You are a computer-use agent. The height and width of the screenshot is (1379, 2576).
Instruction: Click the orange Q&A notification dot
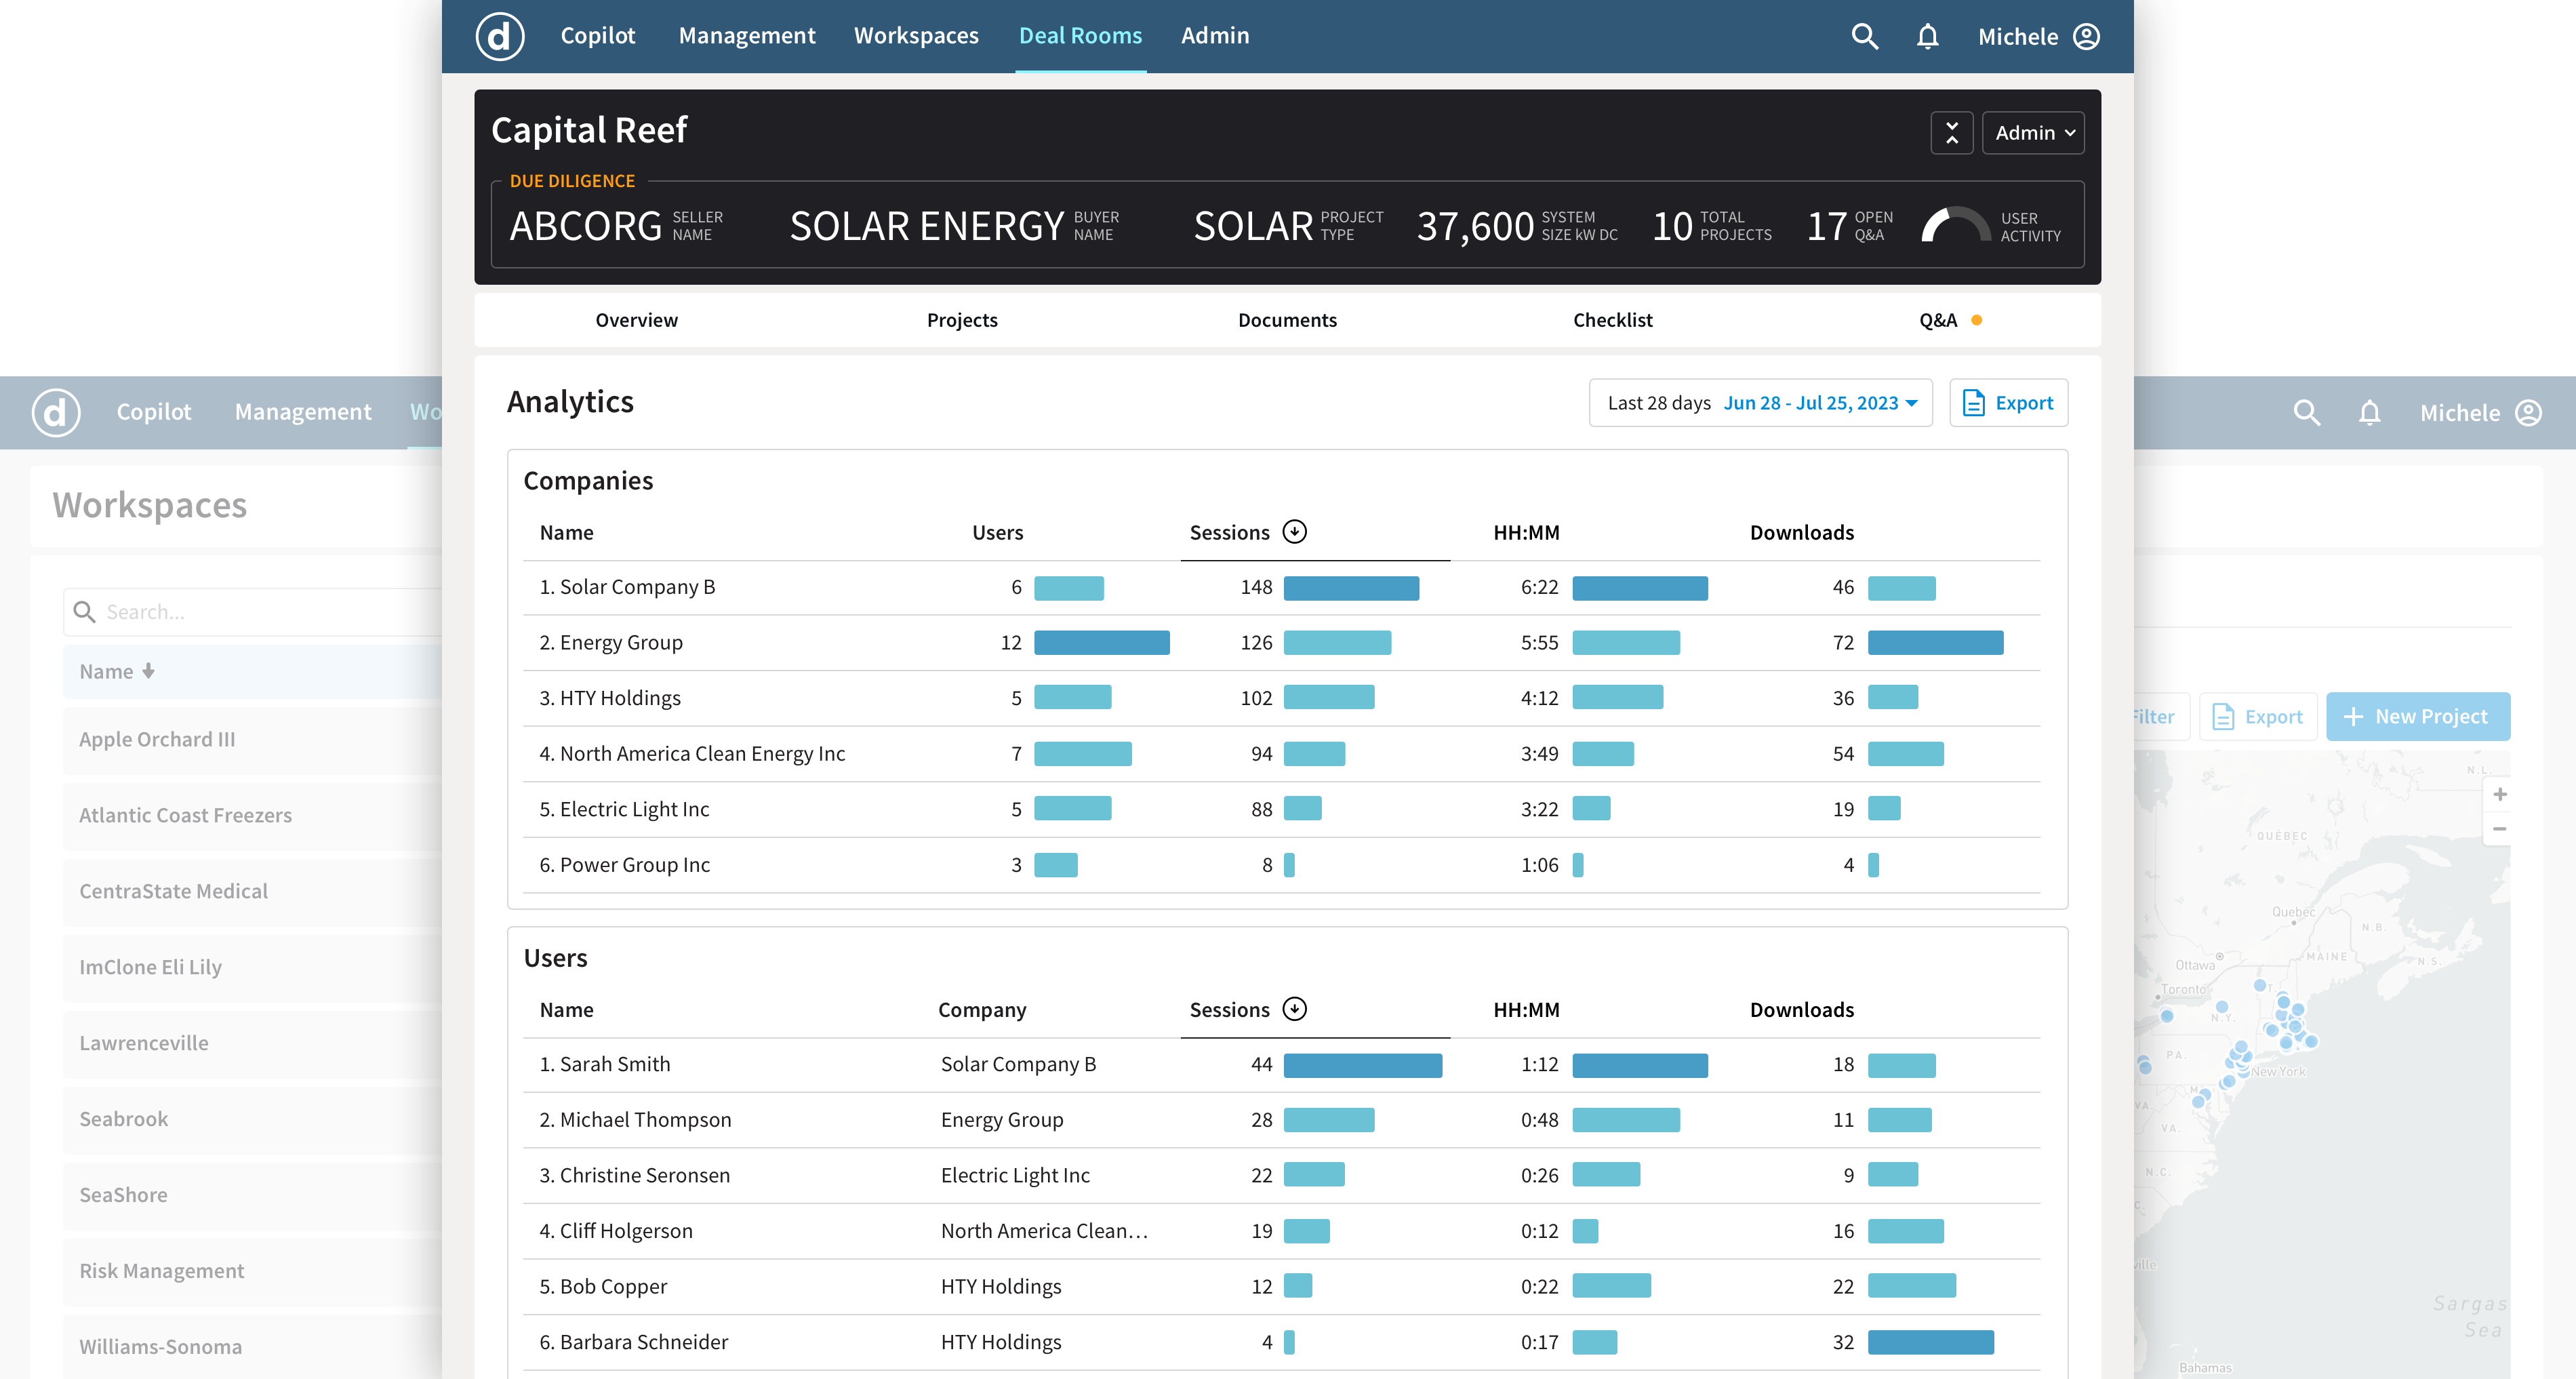(x=1976, y=320)
